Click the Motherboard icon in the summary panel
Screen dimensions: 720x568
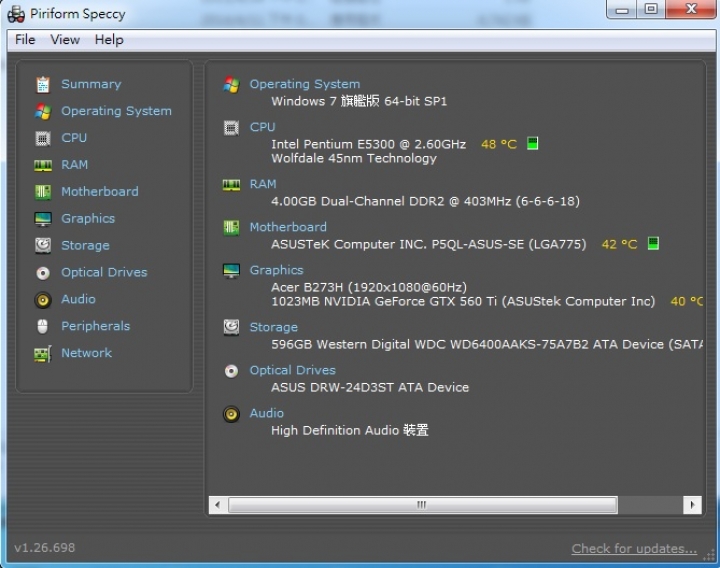pos(231,227)
